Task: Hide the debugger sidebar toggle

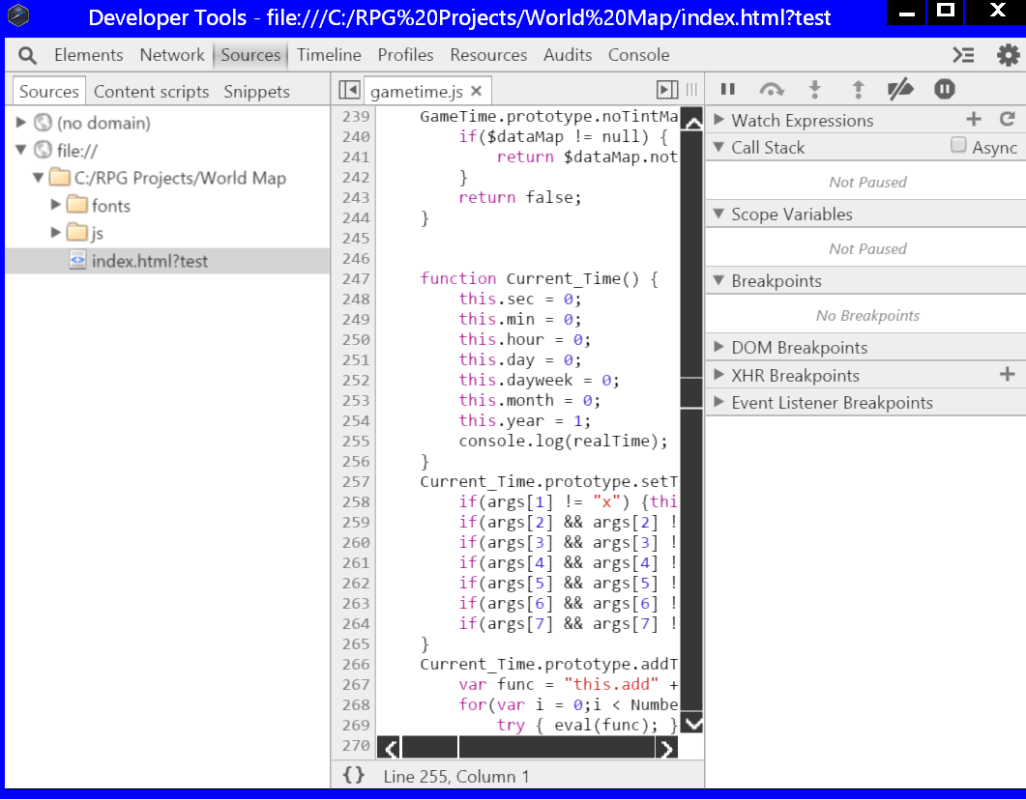Action: (667, 90)
